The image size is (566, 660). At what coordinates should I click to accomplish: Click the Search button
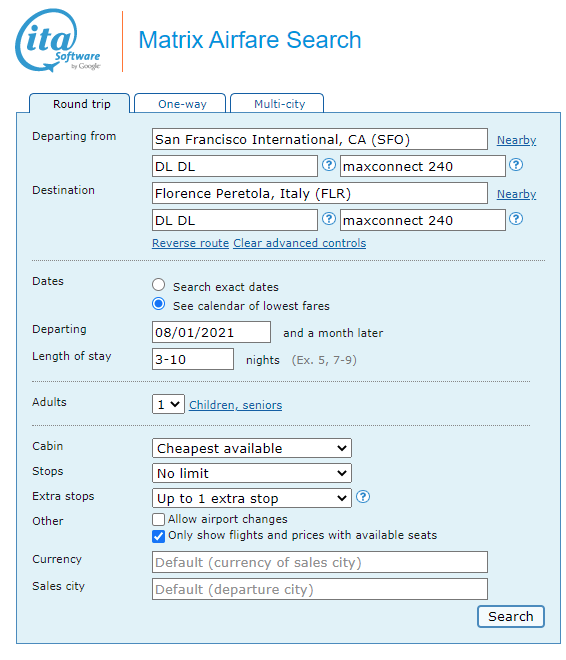click(510, 616)
